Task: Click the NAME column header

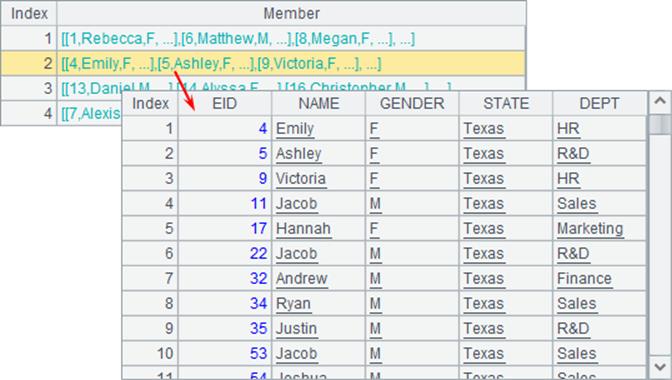Action: (318, 103)
